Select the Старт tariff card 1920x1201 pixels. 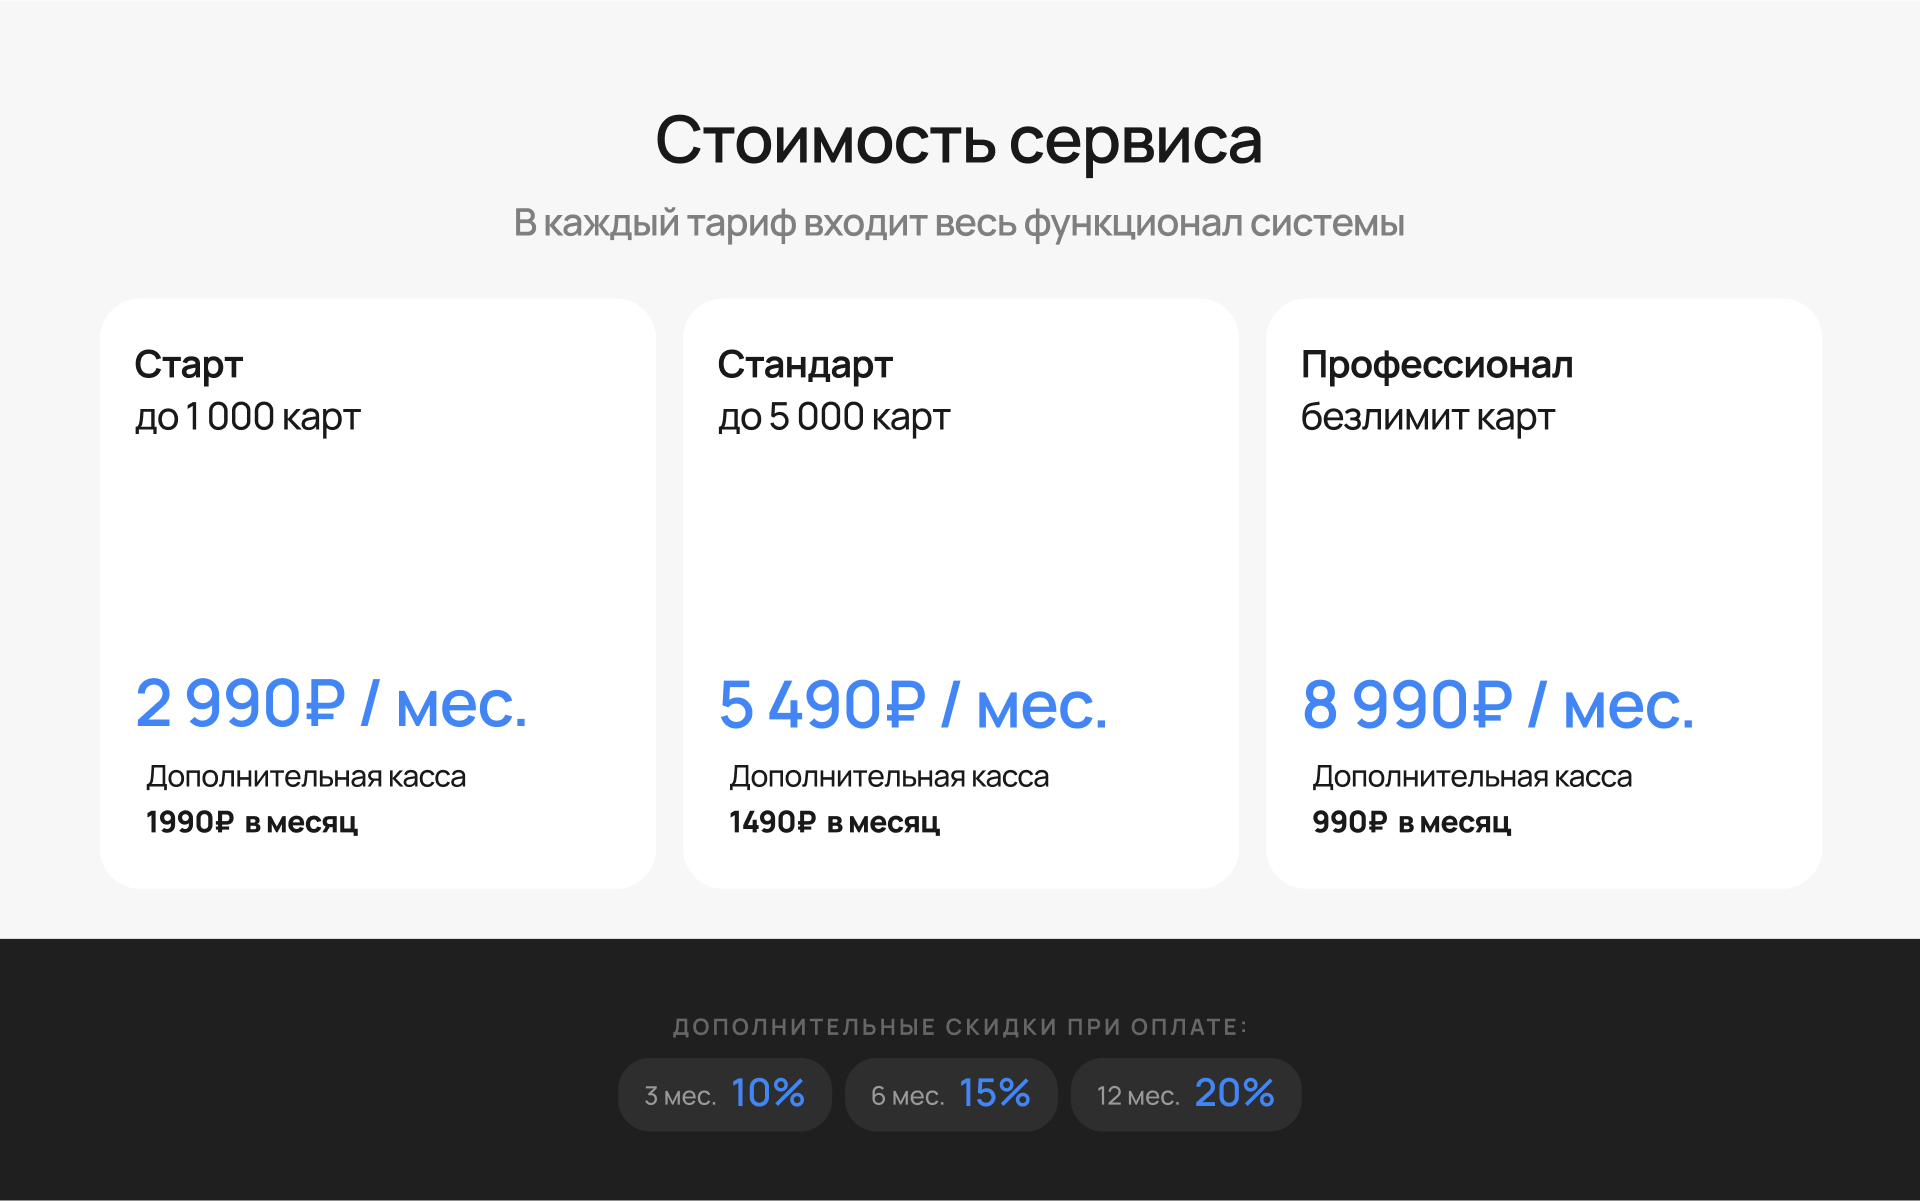[x=378, y=593]
